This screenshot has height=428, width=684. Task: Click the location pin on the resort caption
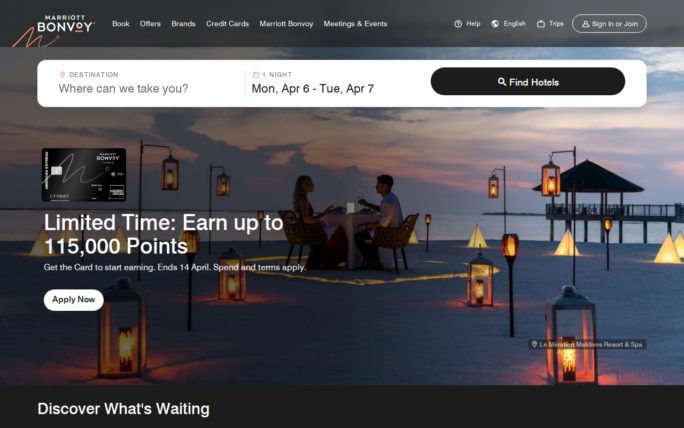tap(534, 344)
